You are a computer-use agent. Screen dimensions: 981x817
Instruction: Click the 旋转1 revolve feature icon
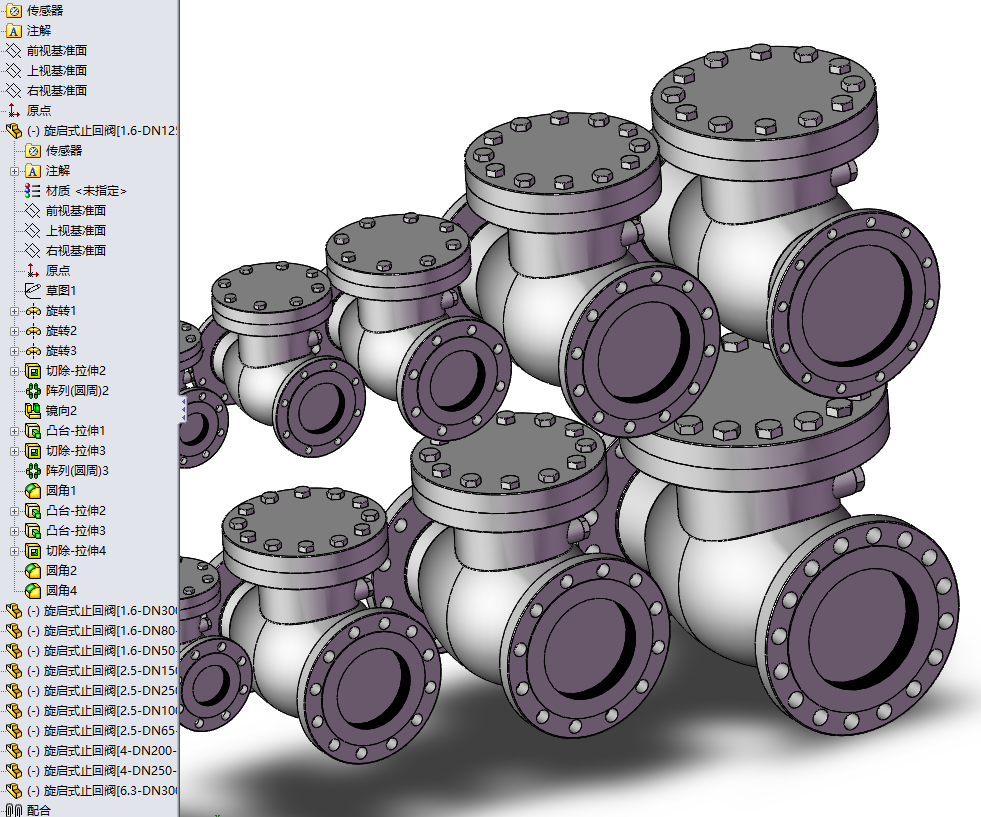(33, 311)
